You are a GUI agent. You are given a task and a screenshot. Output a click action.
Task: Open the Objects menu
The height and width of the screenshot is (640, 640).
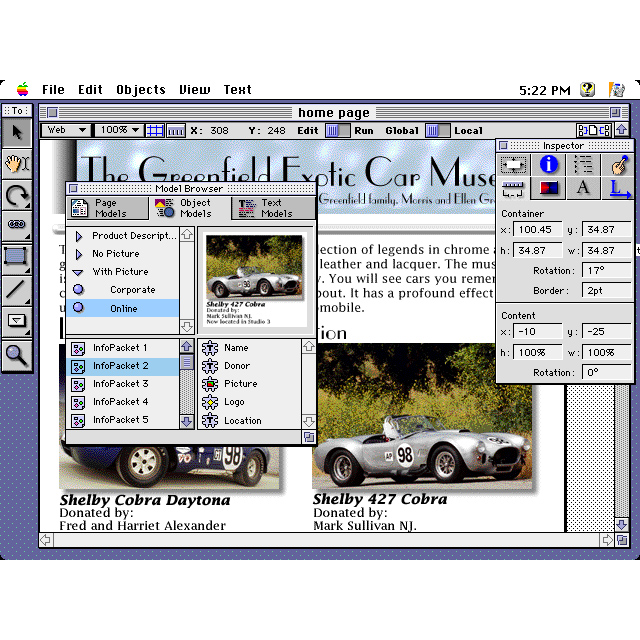pos(141,89)
